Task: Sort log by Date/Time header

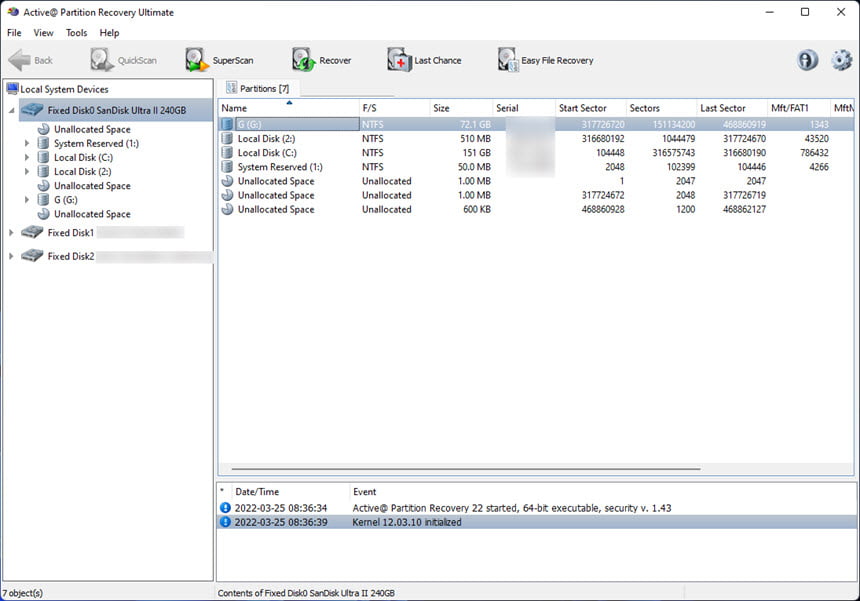Action: point(290,491)
